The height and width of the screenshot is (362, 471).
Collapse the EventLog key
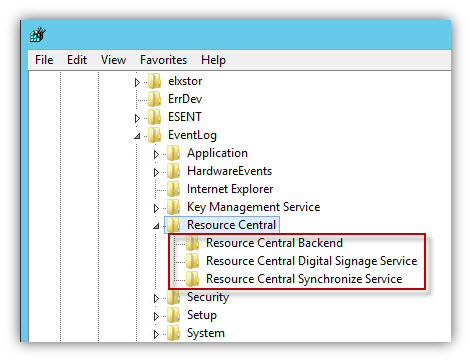(137, 136)
